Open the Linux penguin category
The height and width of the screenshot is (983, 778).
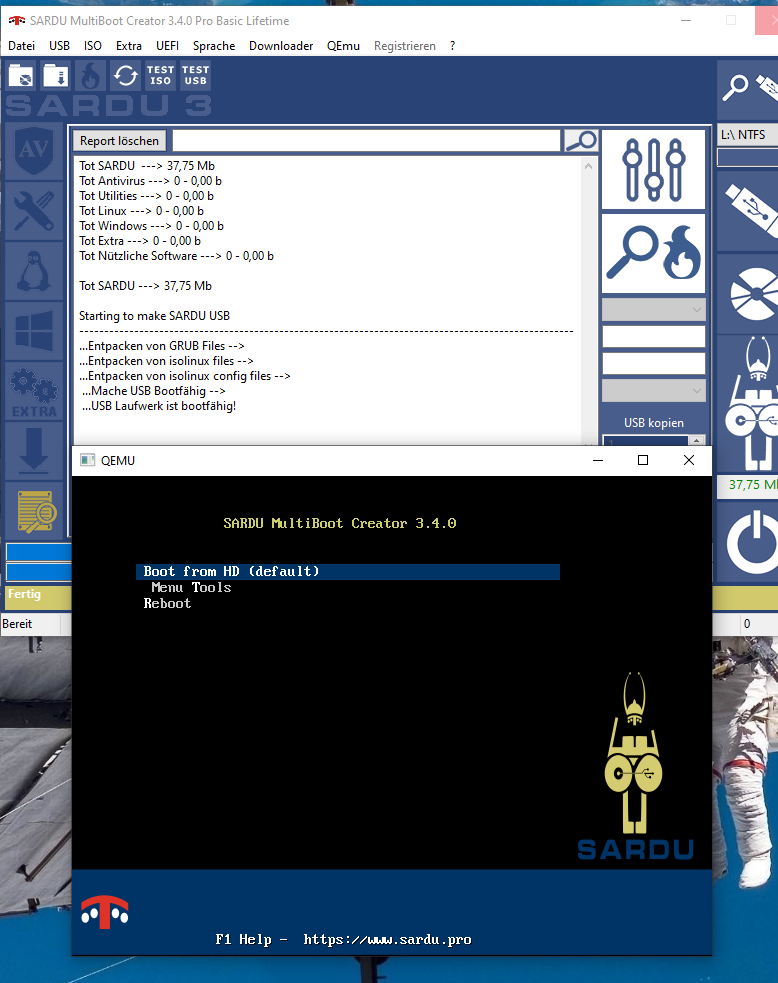(34, 271)
